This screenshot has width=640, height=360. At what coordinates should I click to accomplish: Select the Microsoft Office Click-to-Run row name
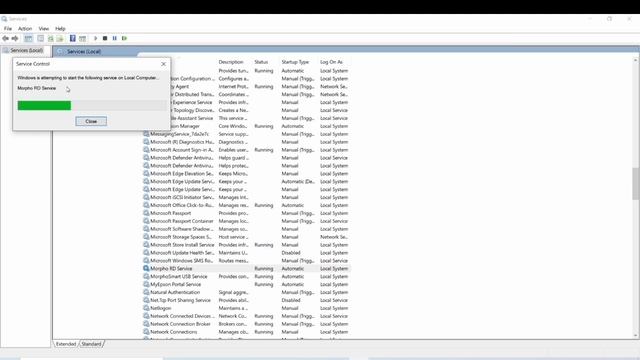pyautogui.click(x=182, y=205)
